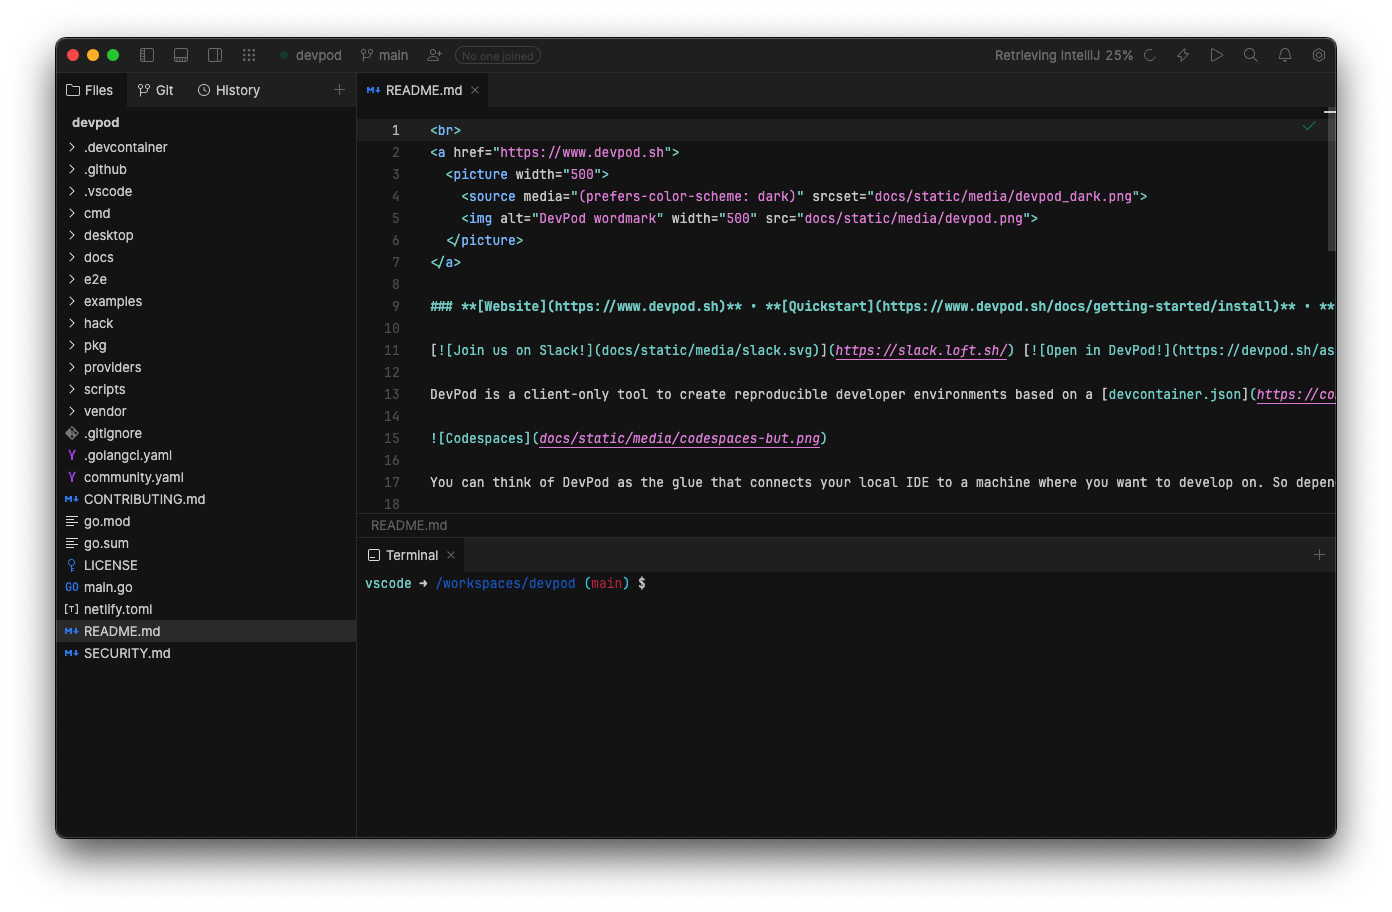
Task: Run the project with the play icon
Action: 1217,55
